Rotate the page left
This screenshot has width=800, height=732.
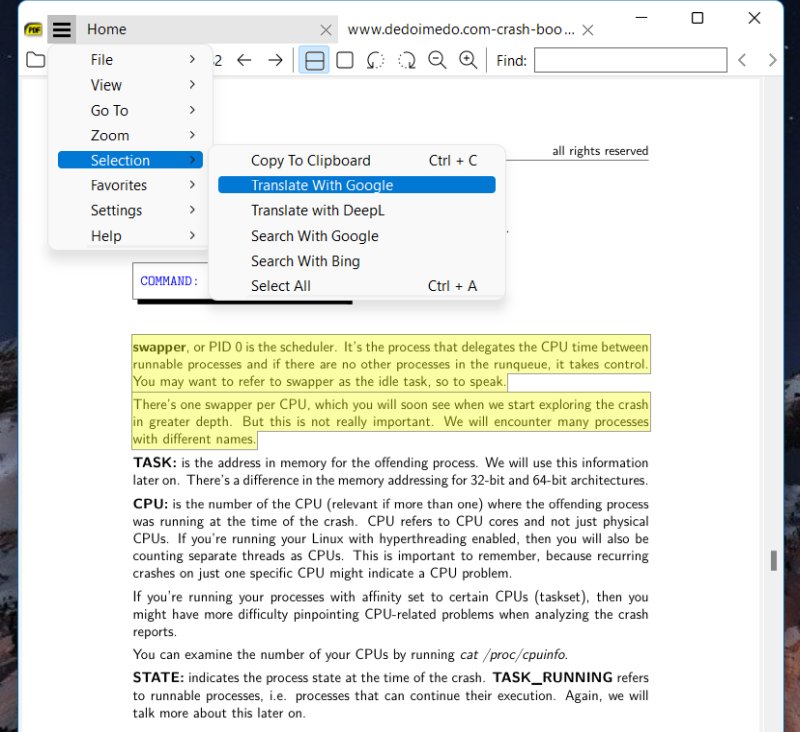pyautogui.click(x=375, y=60)
